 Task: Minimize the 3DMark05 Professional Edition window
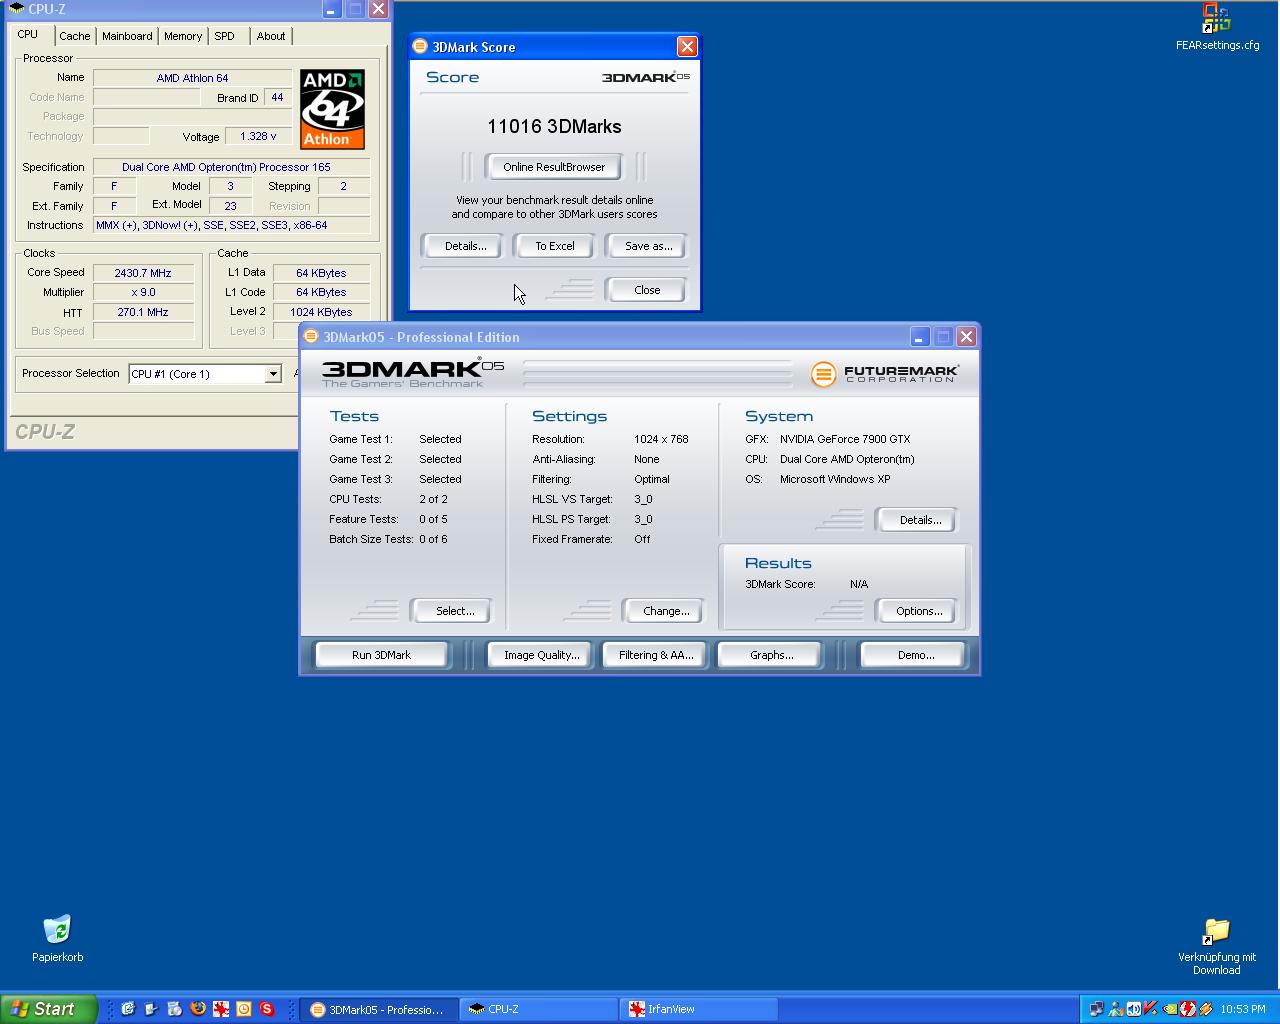pos(919,337)
